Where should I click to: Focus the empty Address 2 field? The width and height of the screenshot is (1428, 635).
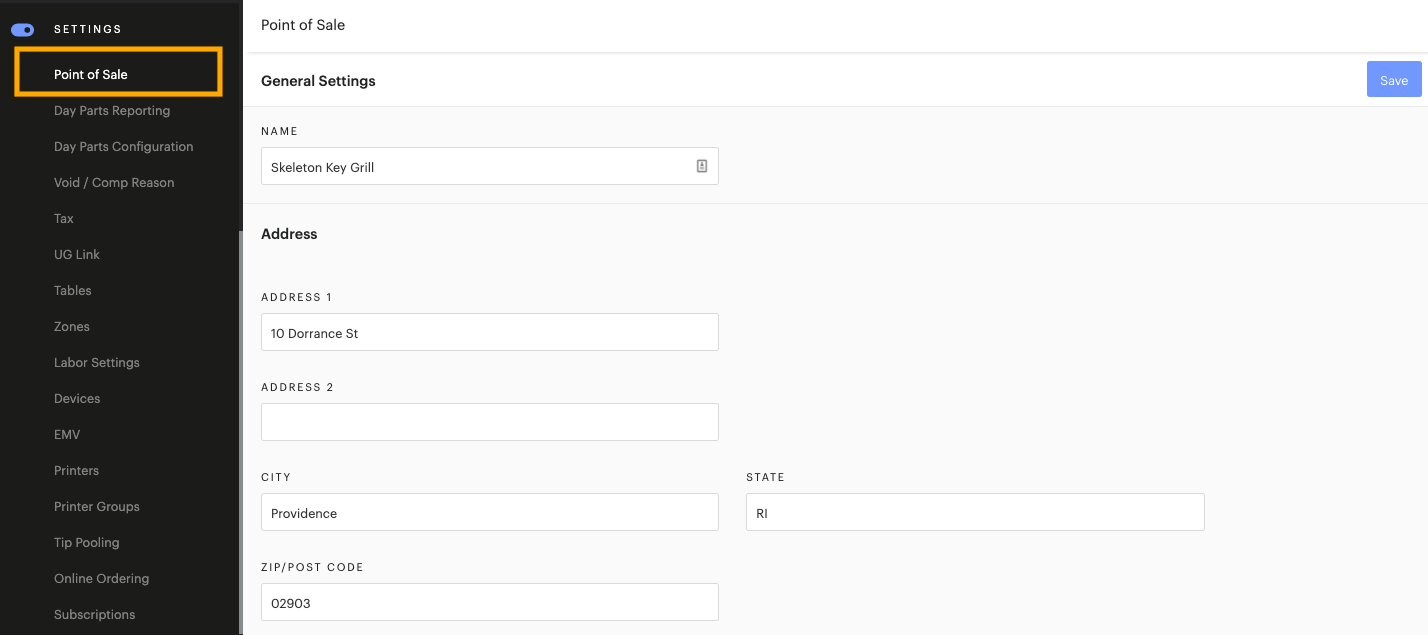490,422
